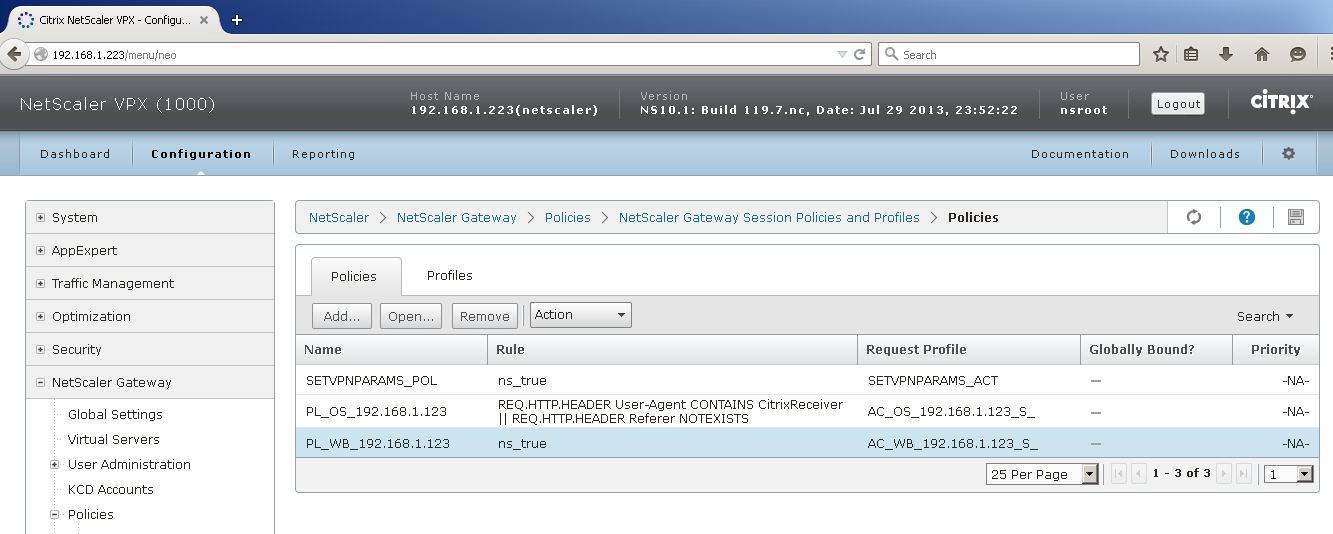Click the NetScaler Gateway breadcrumb link
Image resolution: width=1333 pixels, height=534 pixels.
[457, 217]
